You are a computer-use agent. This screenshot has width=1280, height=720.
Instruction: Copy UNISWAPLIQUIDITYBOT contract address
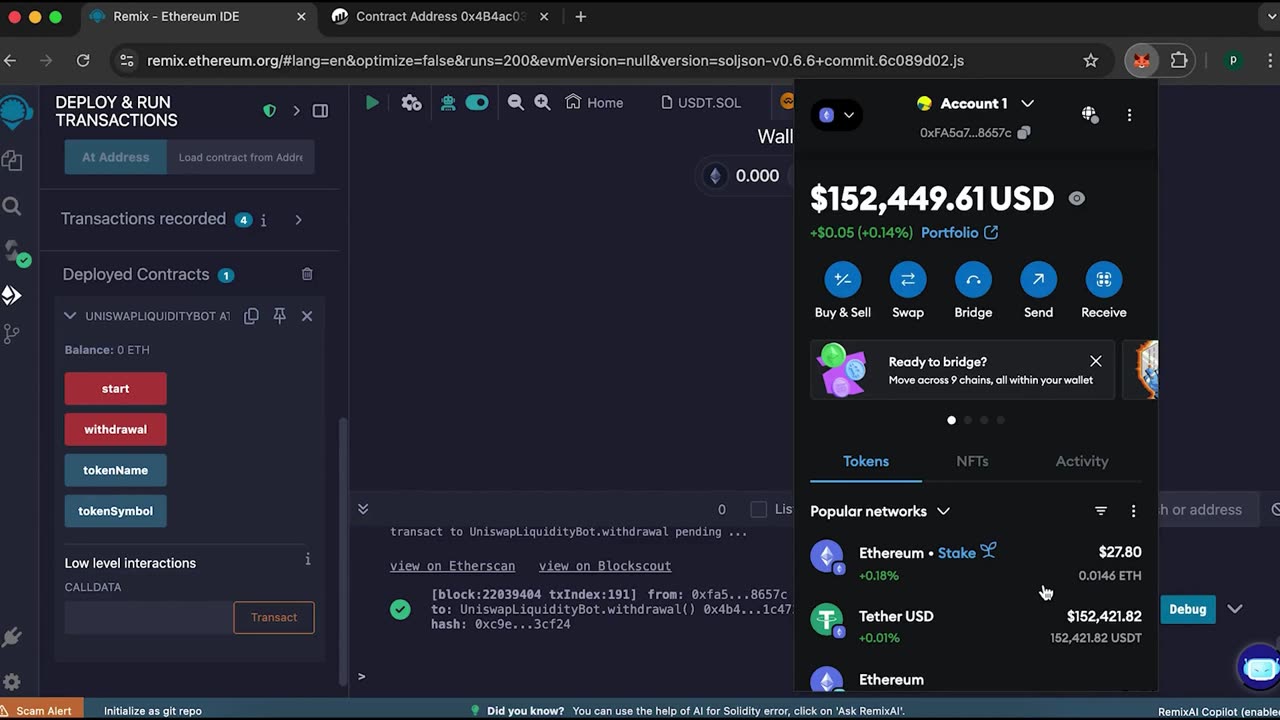[x=251, y=316]
